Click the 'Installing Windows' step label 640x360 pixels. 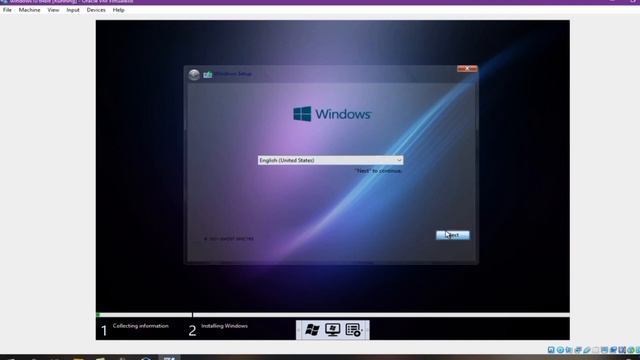(224, 326)
